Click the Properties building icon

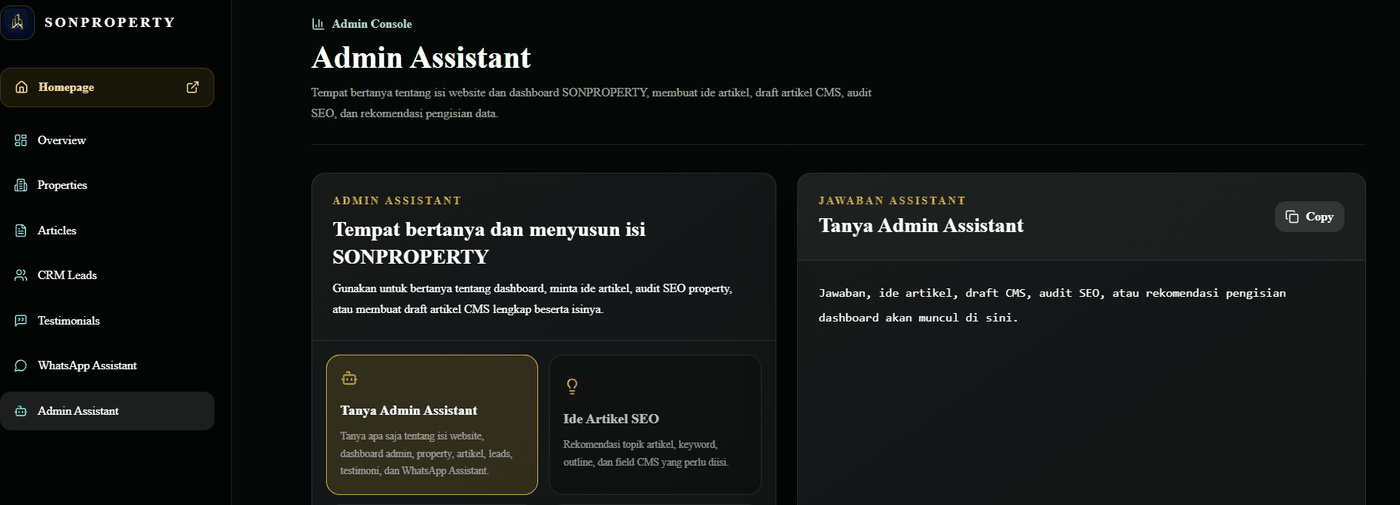(21, 185)
